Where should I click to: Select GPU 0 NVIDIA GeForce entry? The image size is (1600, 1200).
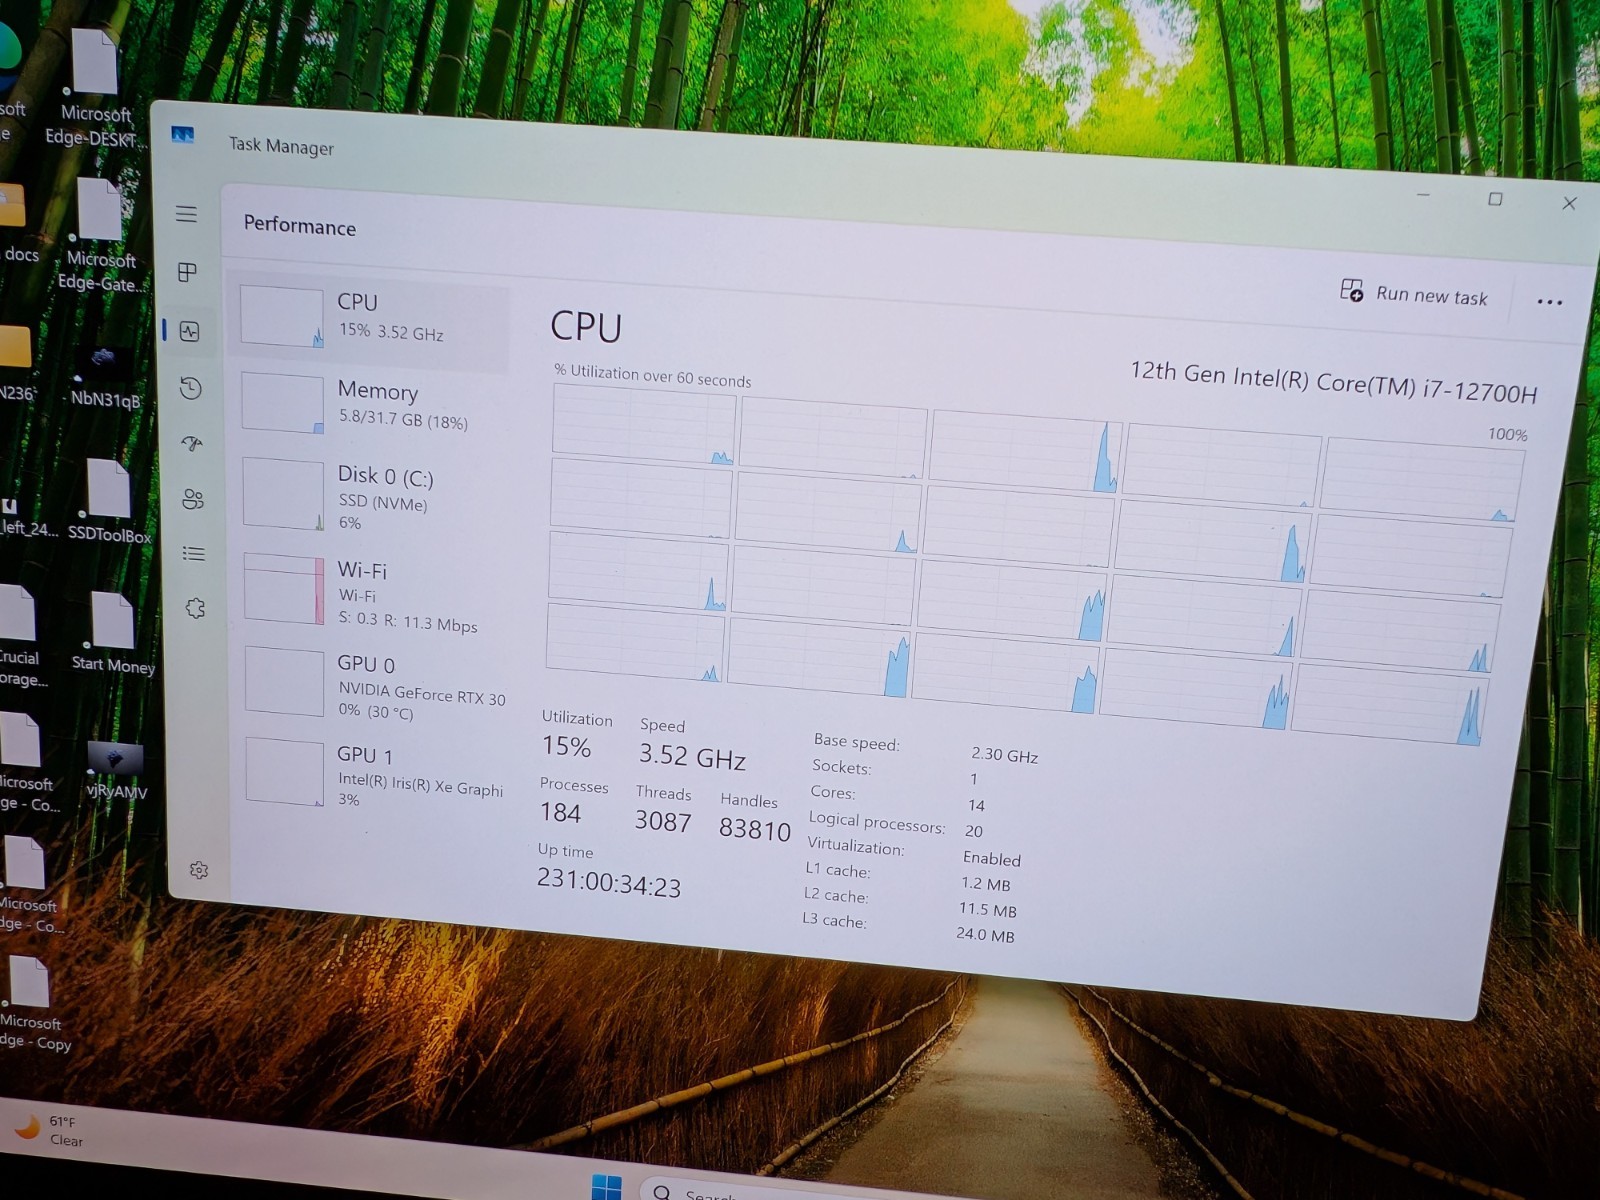[374, 686]
